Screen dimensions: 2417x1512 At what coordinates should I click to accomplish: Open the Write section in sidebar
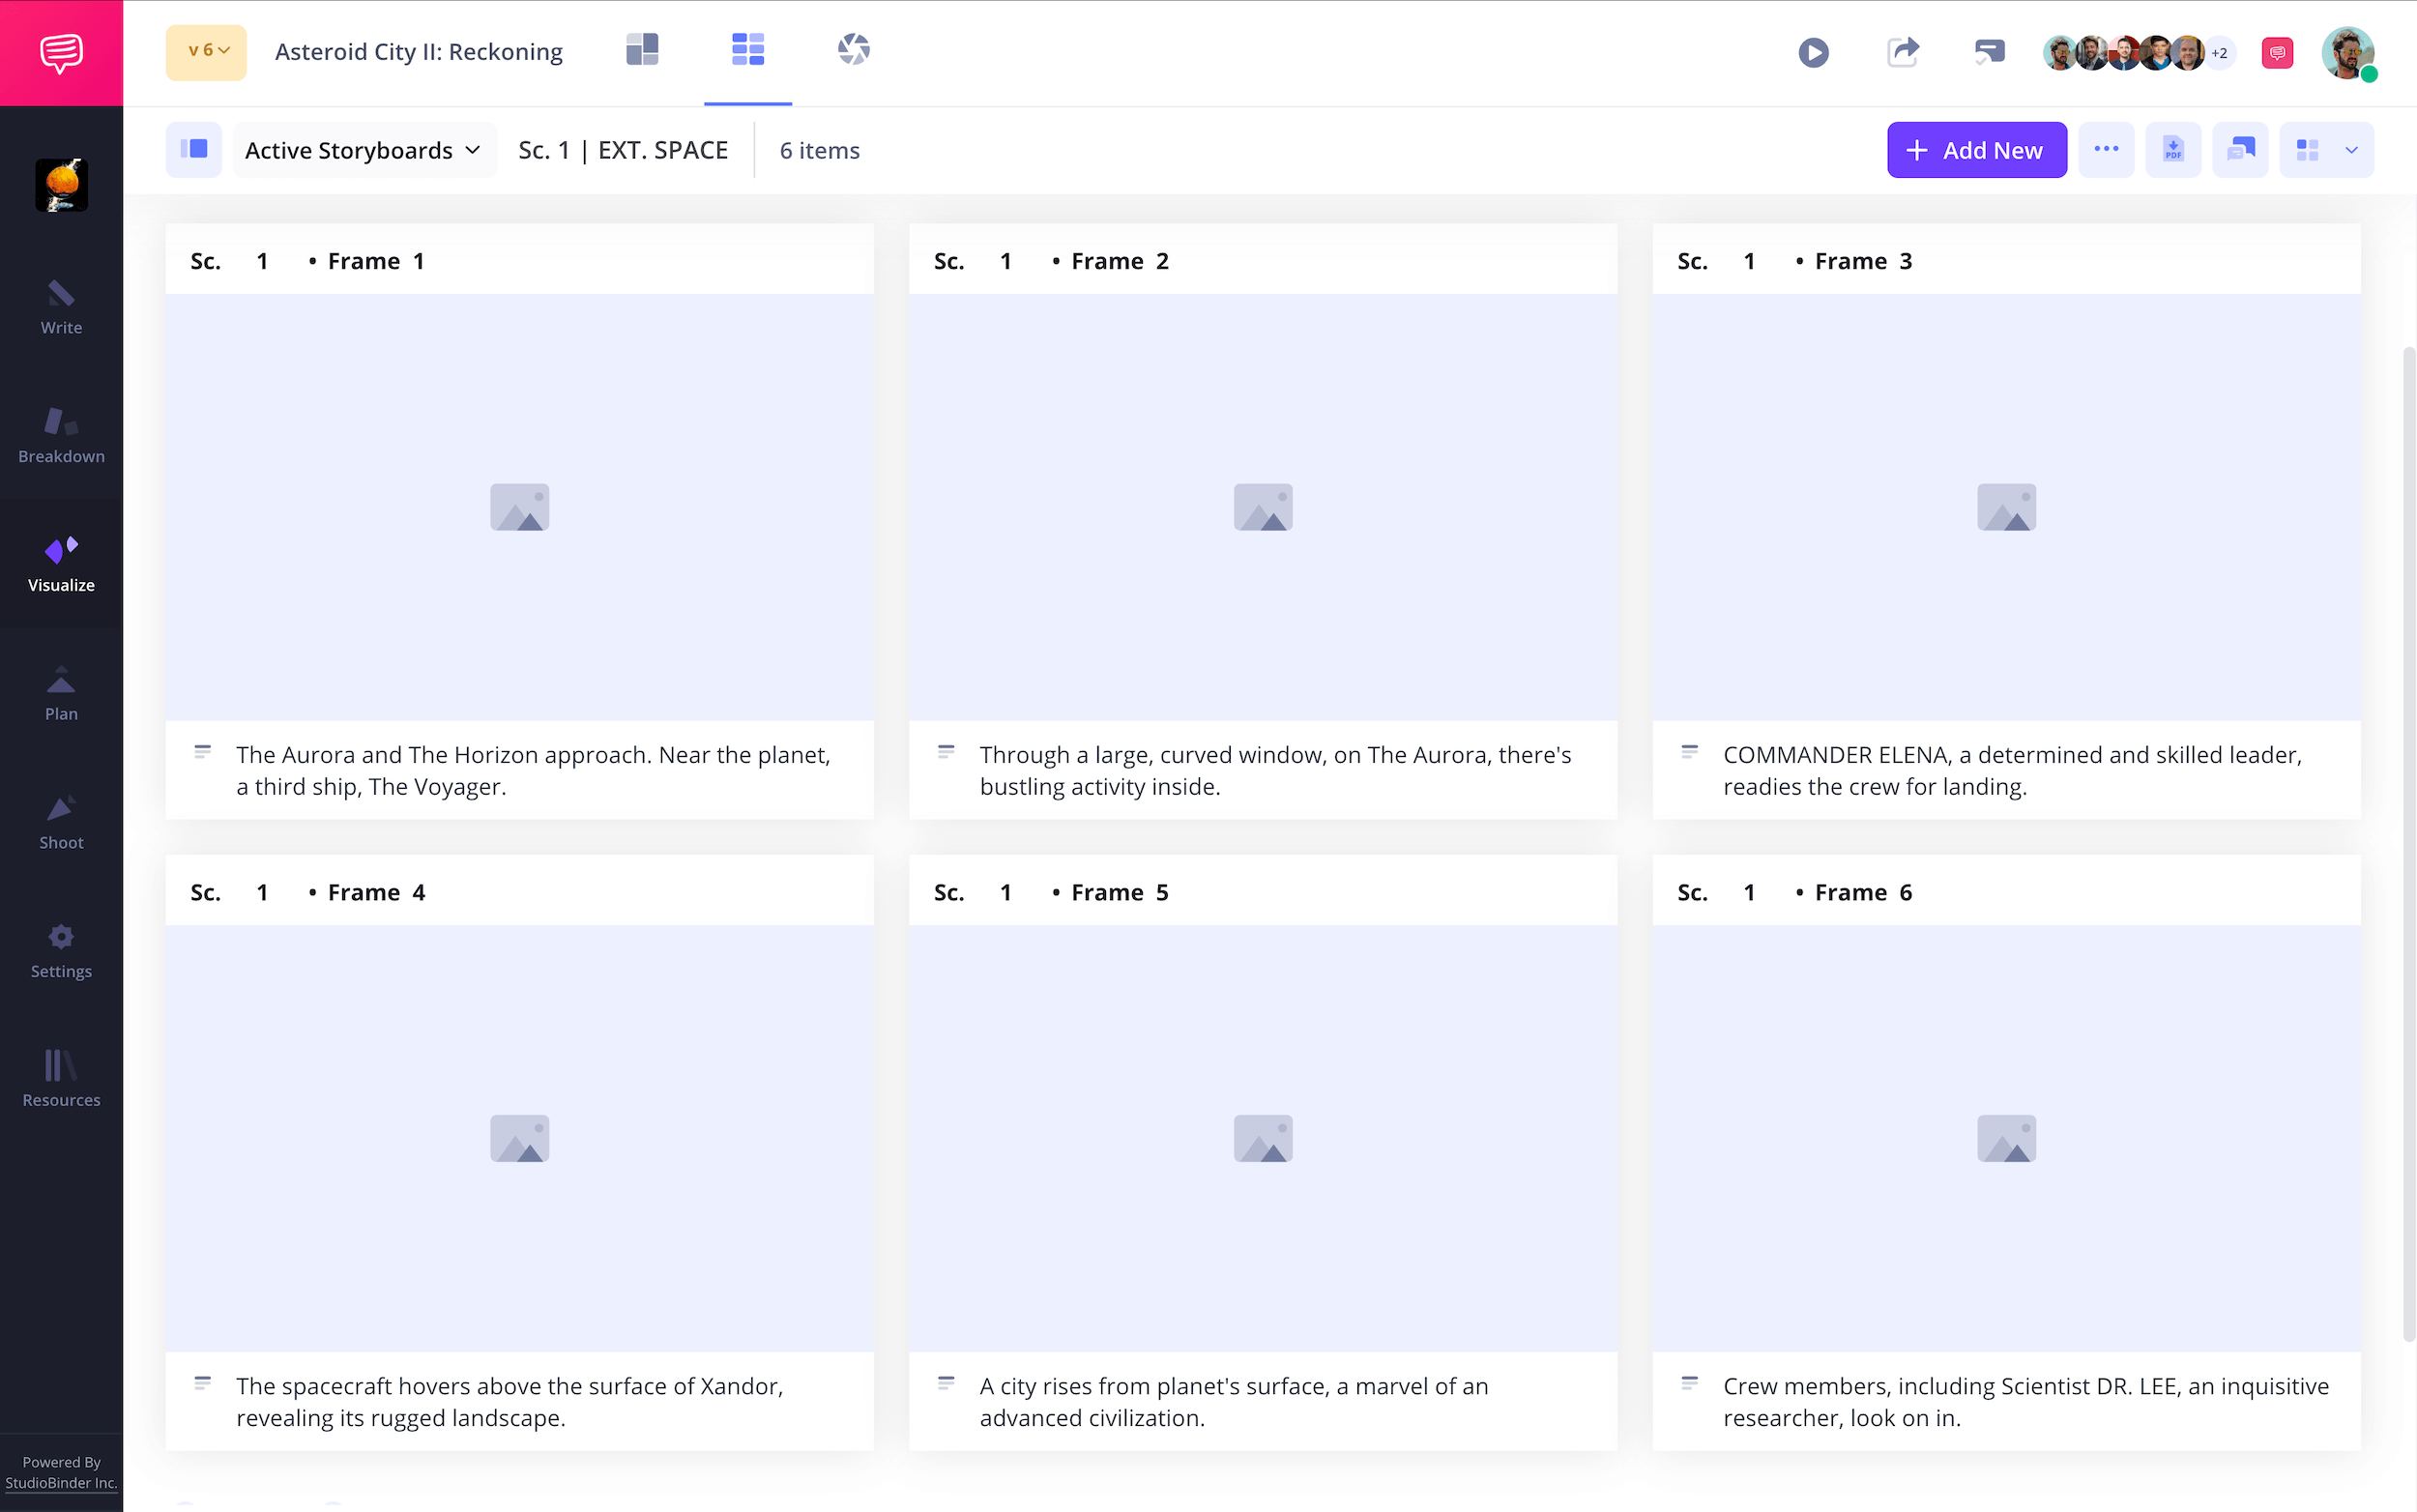(61, 307)
